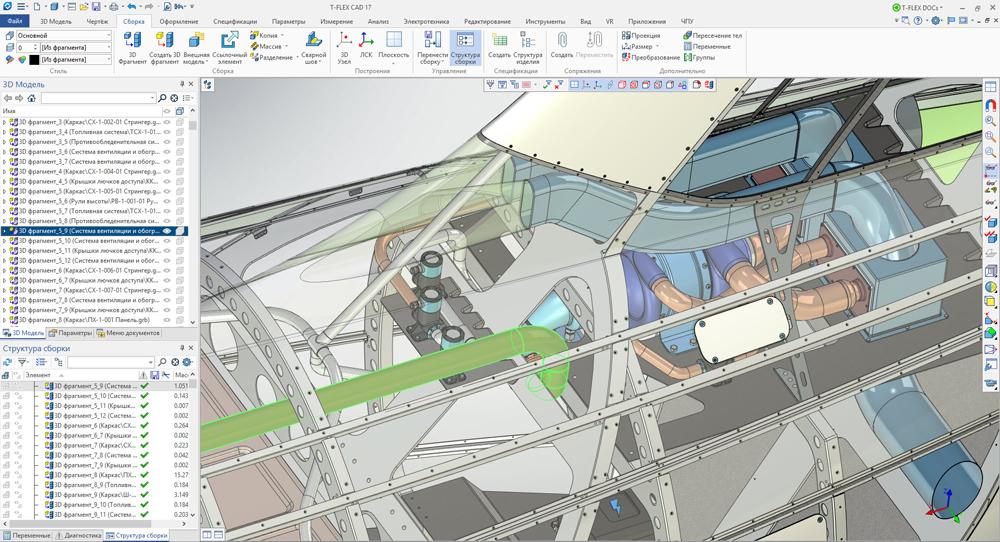The height and width of the screenshot is (542, 1000).
Task: Click the Проекция button
Action: (x=640, y=35)
